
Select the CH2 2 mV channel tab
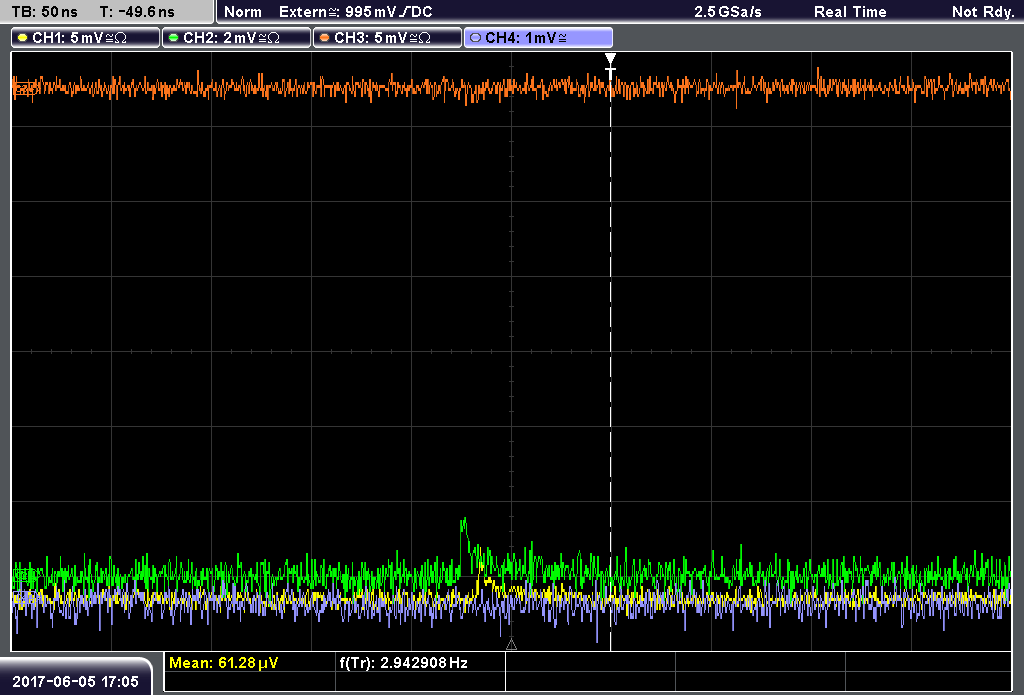tap(236, 38)
